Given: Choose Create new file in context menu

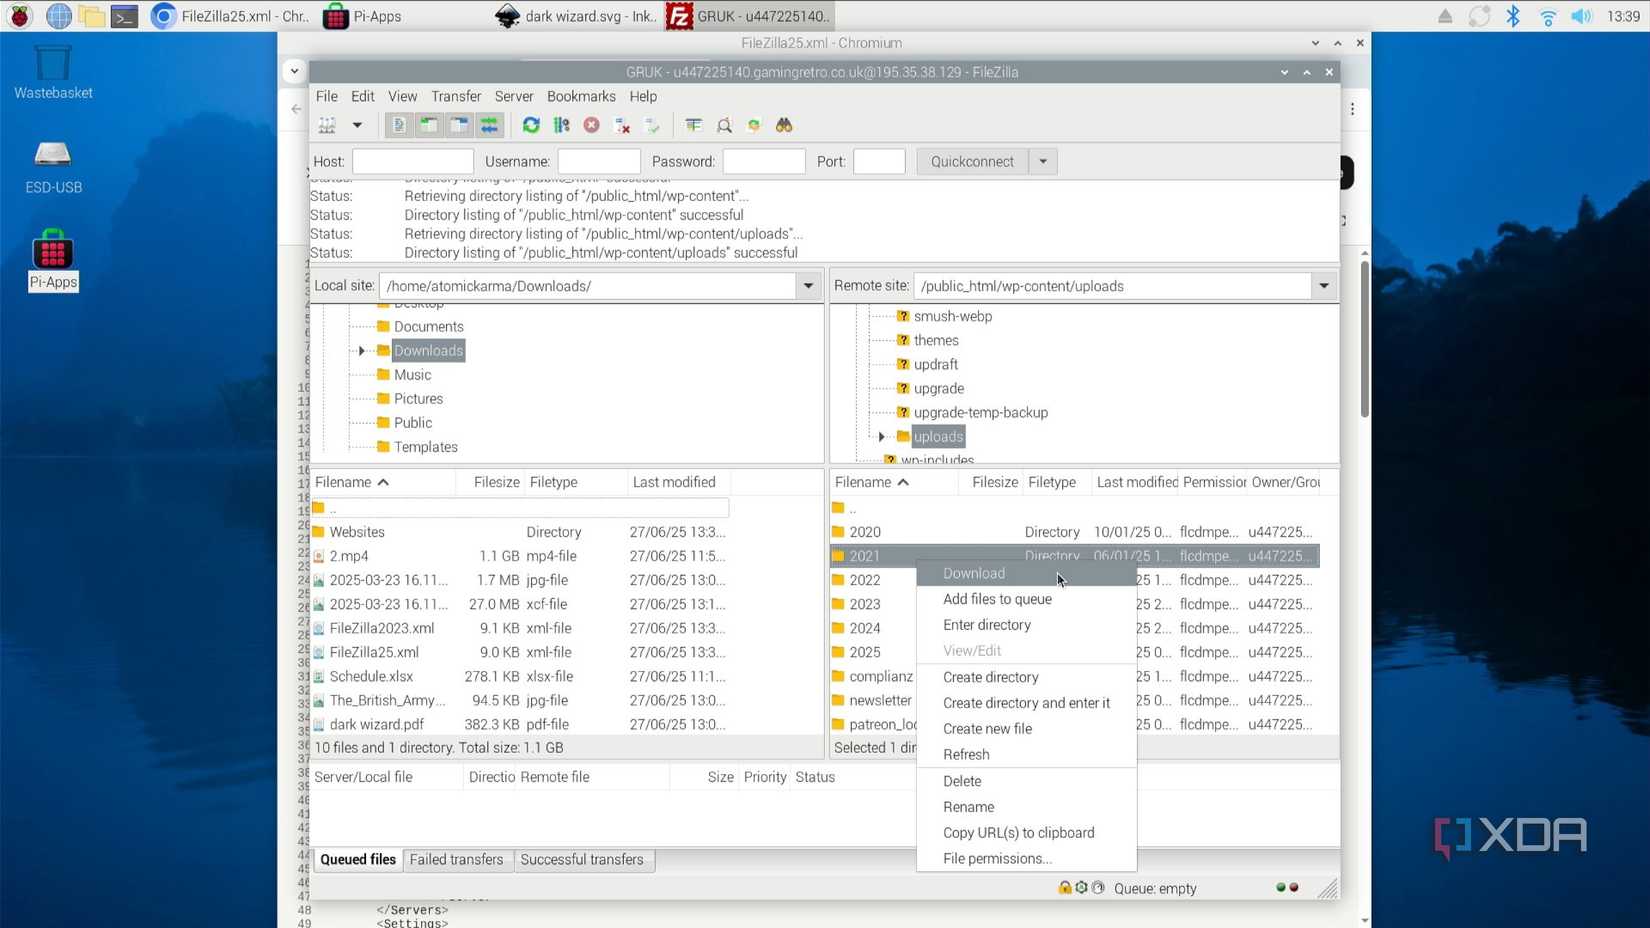Looking at the screenshot, I should pyautogui.click(x=1026, y=729).
